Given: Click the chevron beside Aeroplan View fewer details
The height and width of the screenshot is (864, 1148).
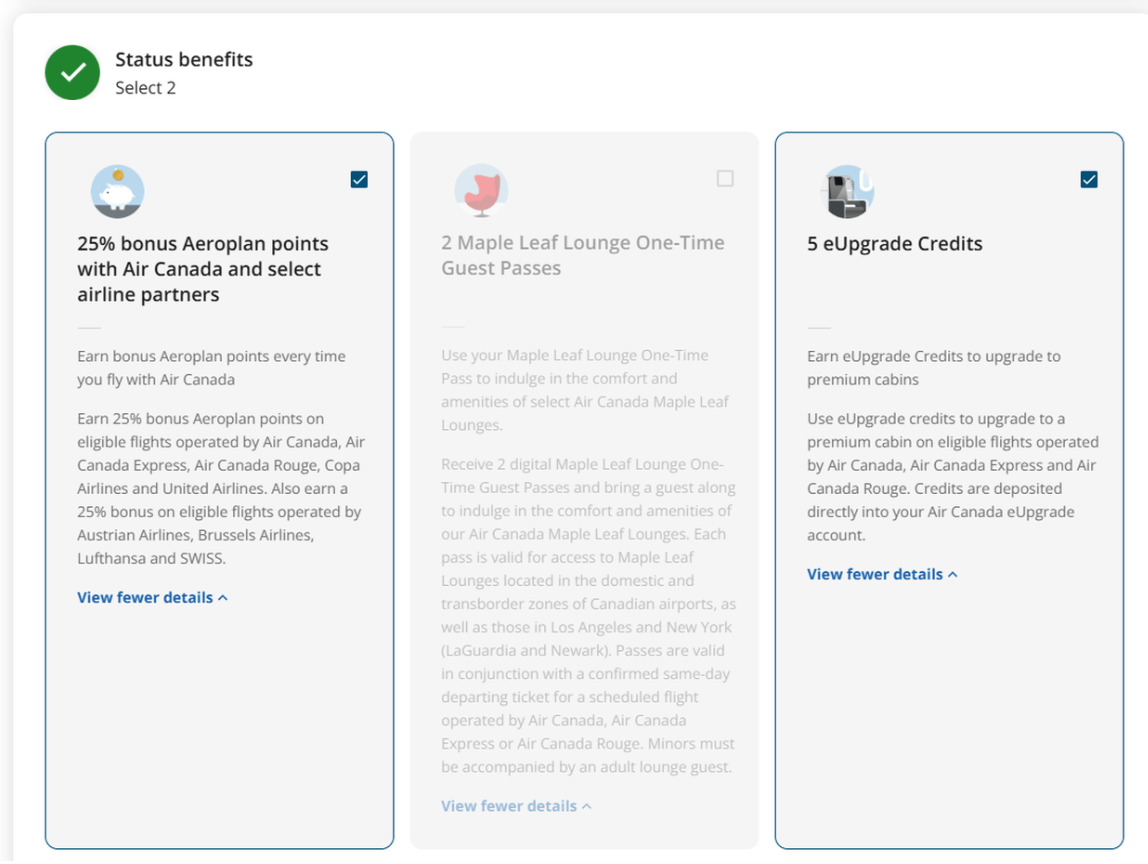Looking at the screenshot, I should (x=223, y=598).
